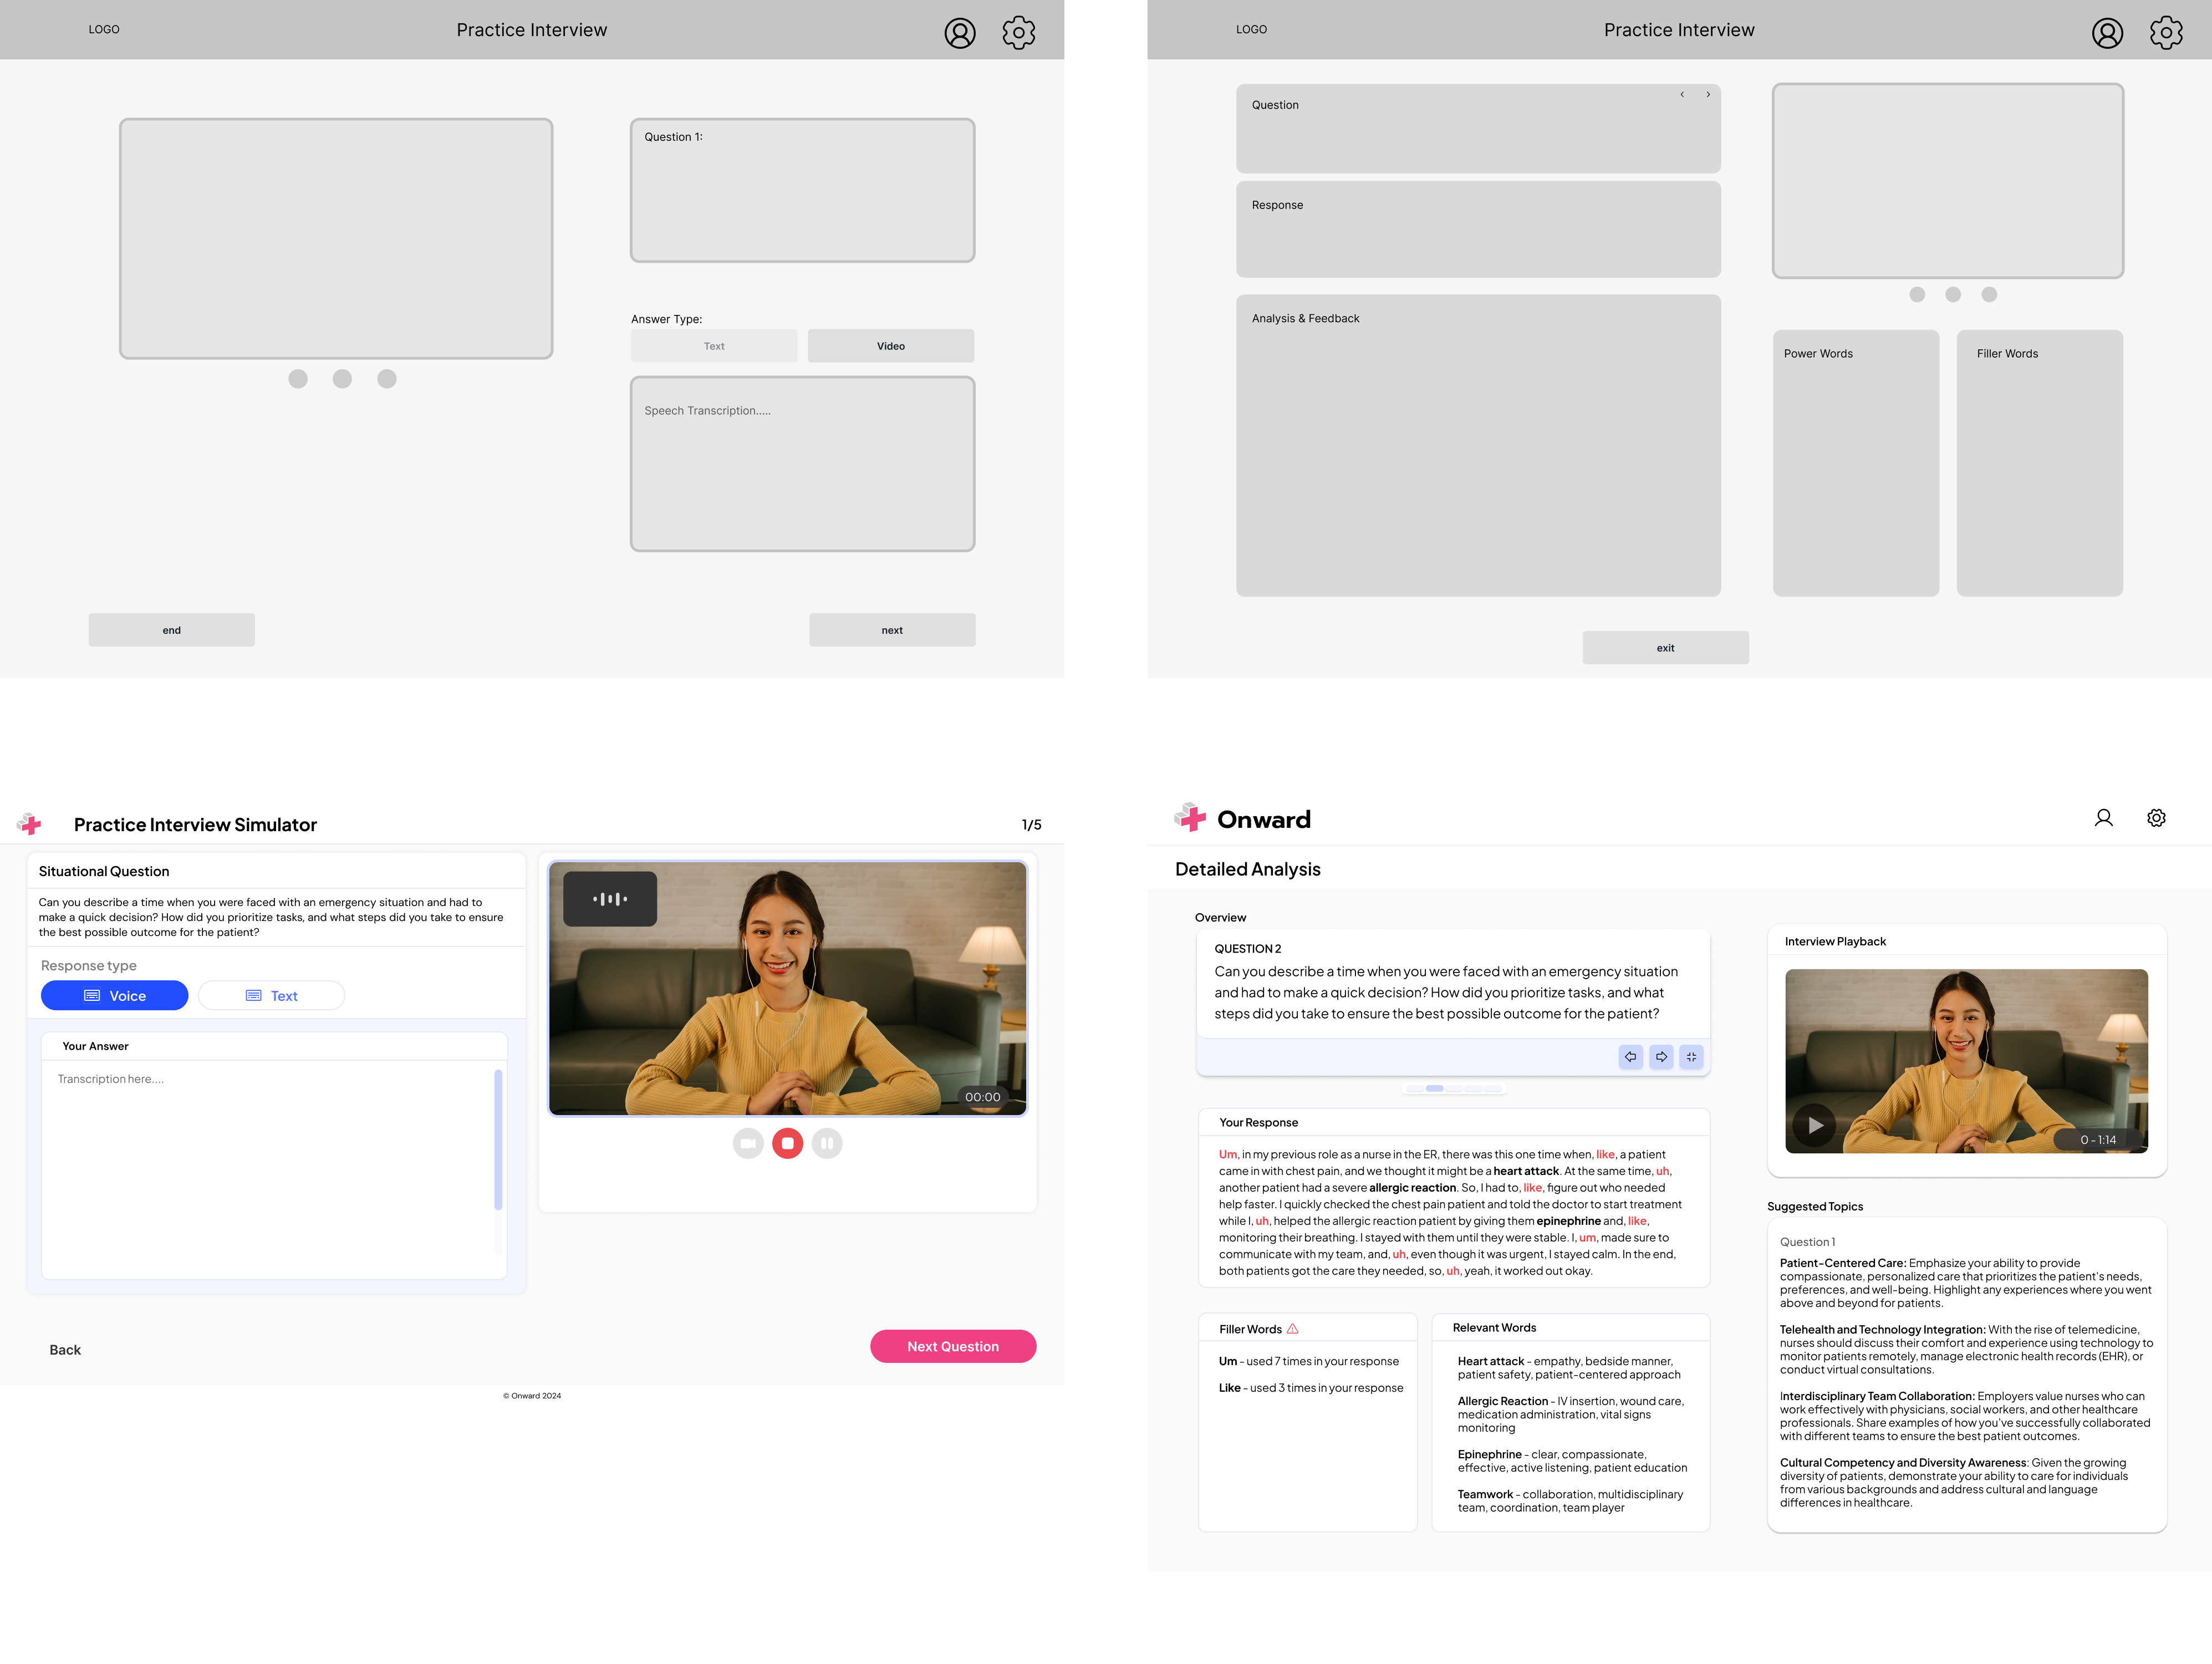Switch to Text answer type
The image size is (2212, 1664).
pos(713,345)
